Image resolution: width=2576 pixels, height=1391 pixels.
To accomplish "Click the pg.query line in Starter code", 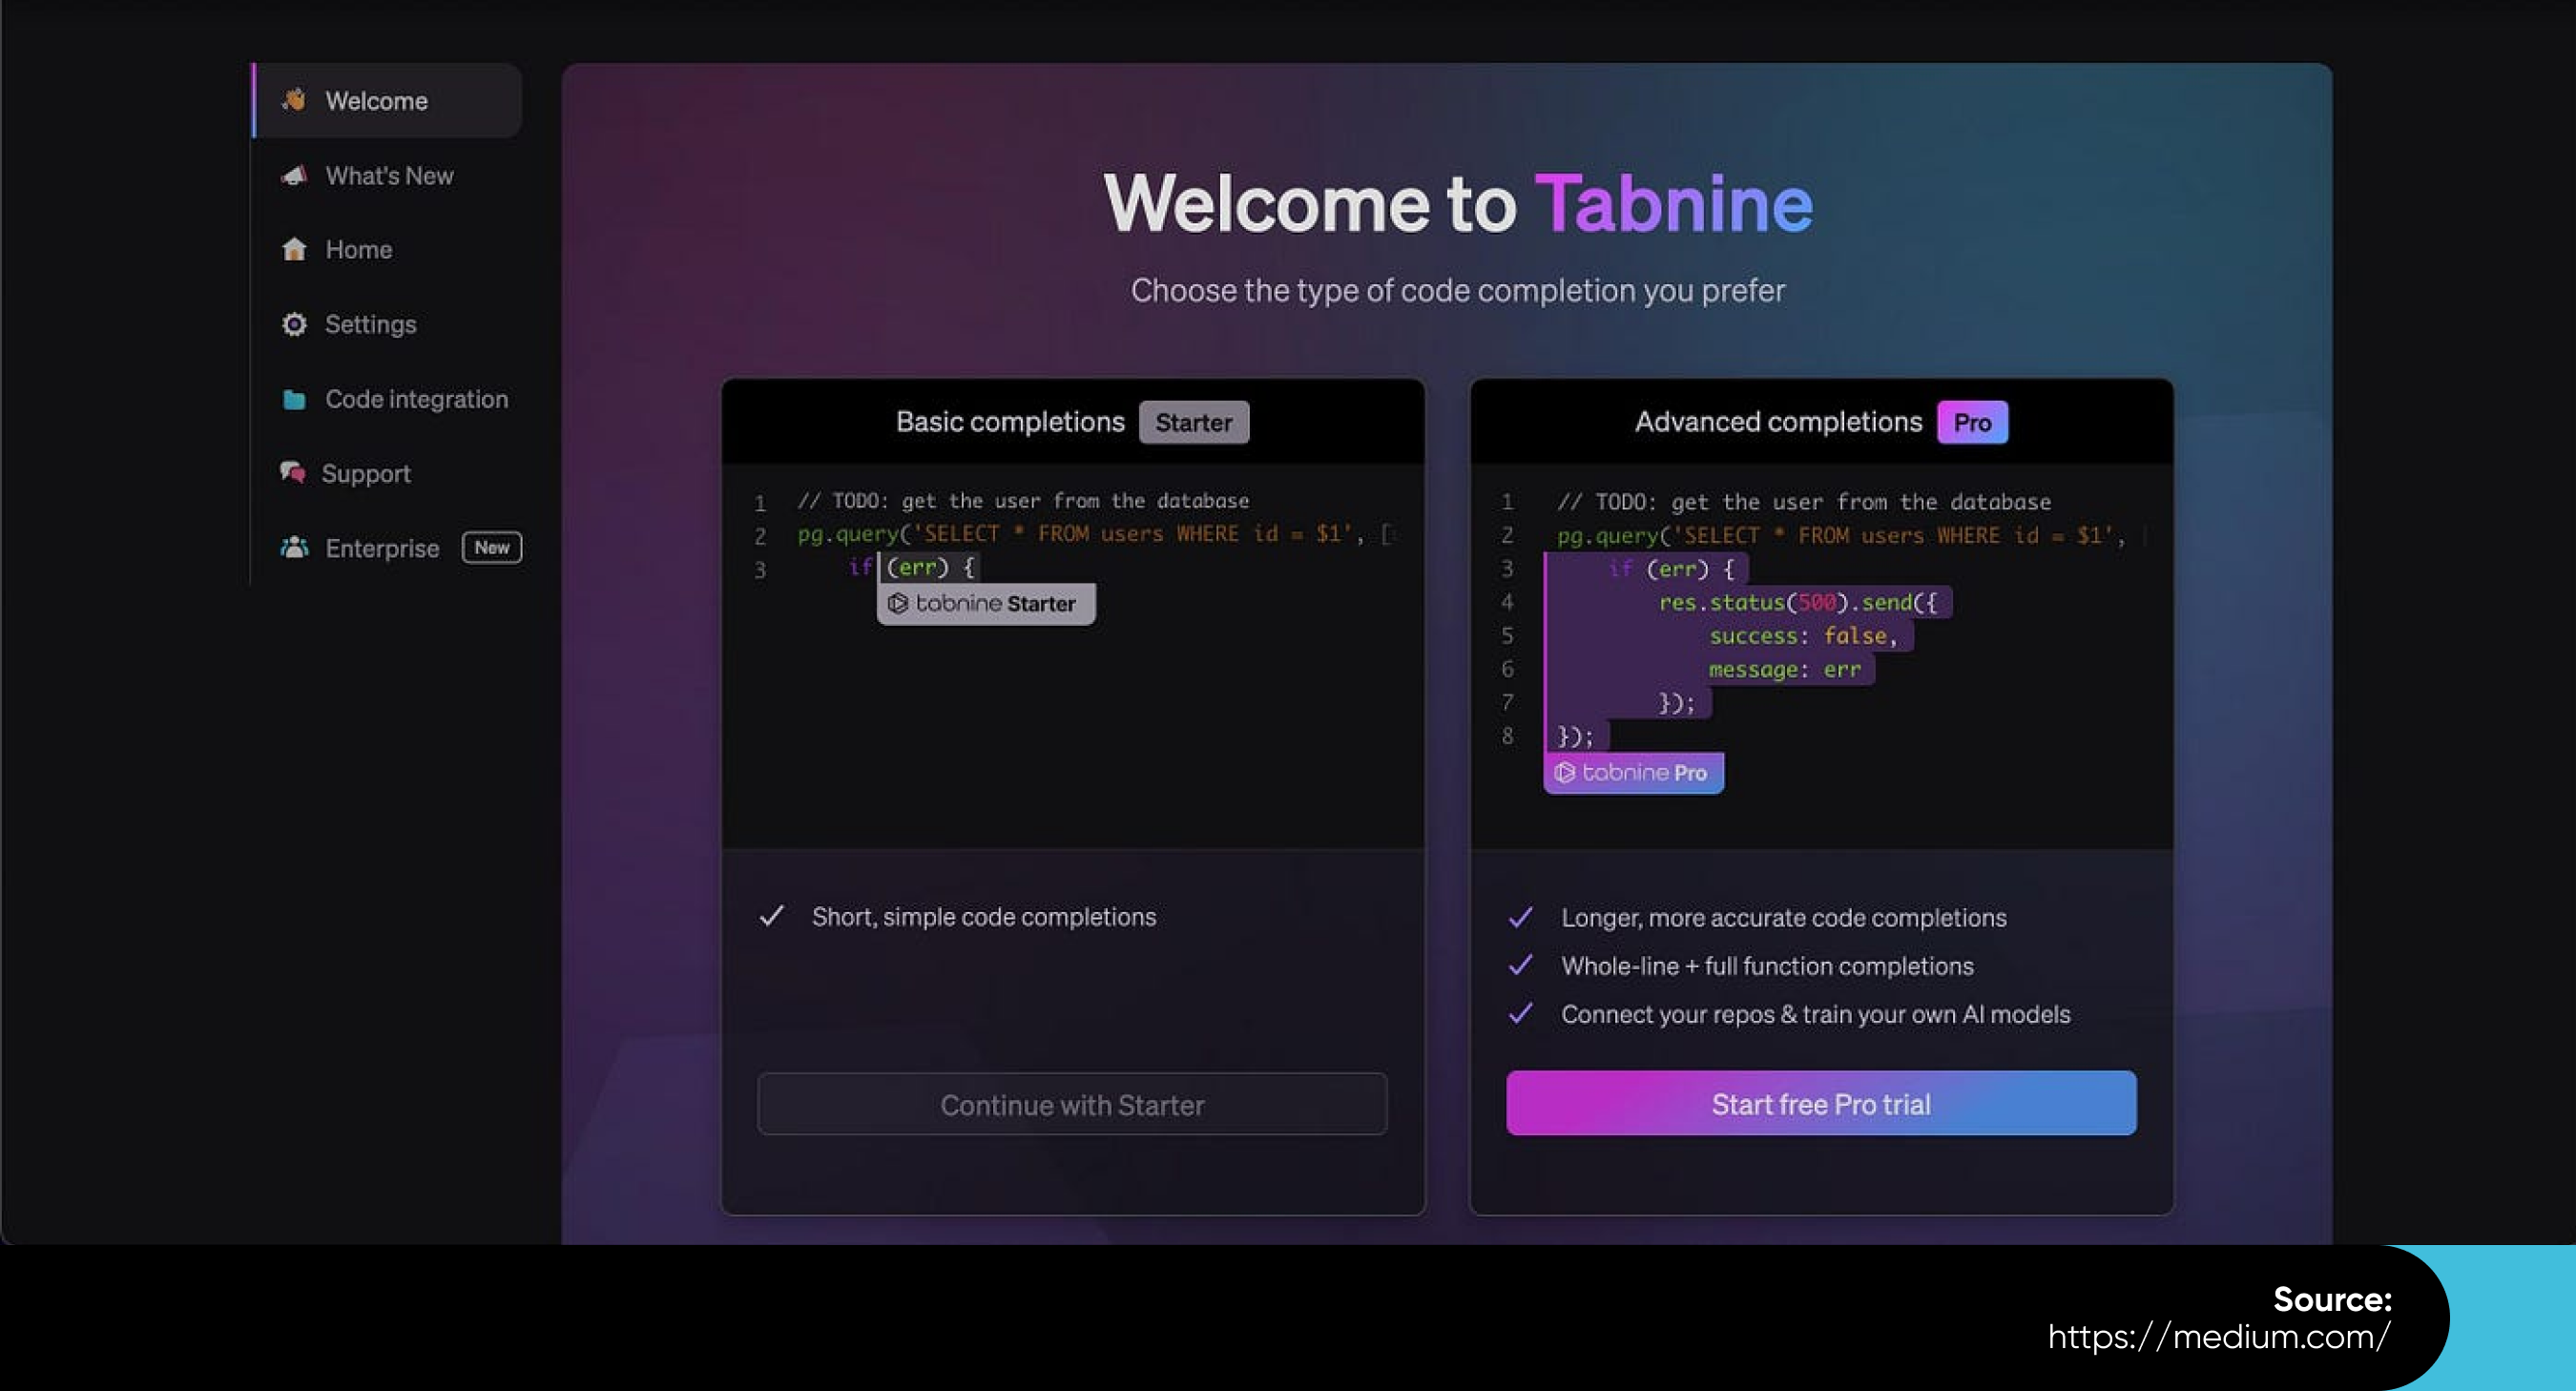I will [x=1095, y=534].
